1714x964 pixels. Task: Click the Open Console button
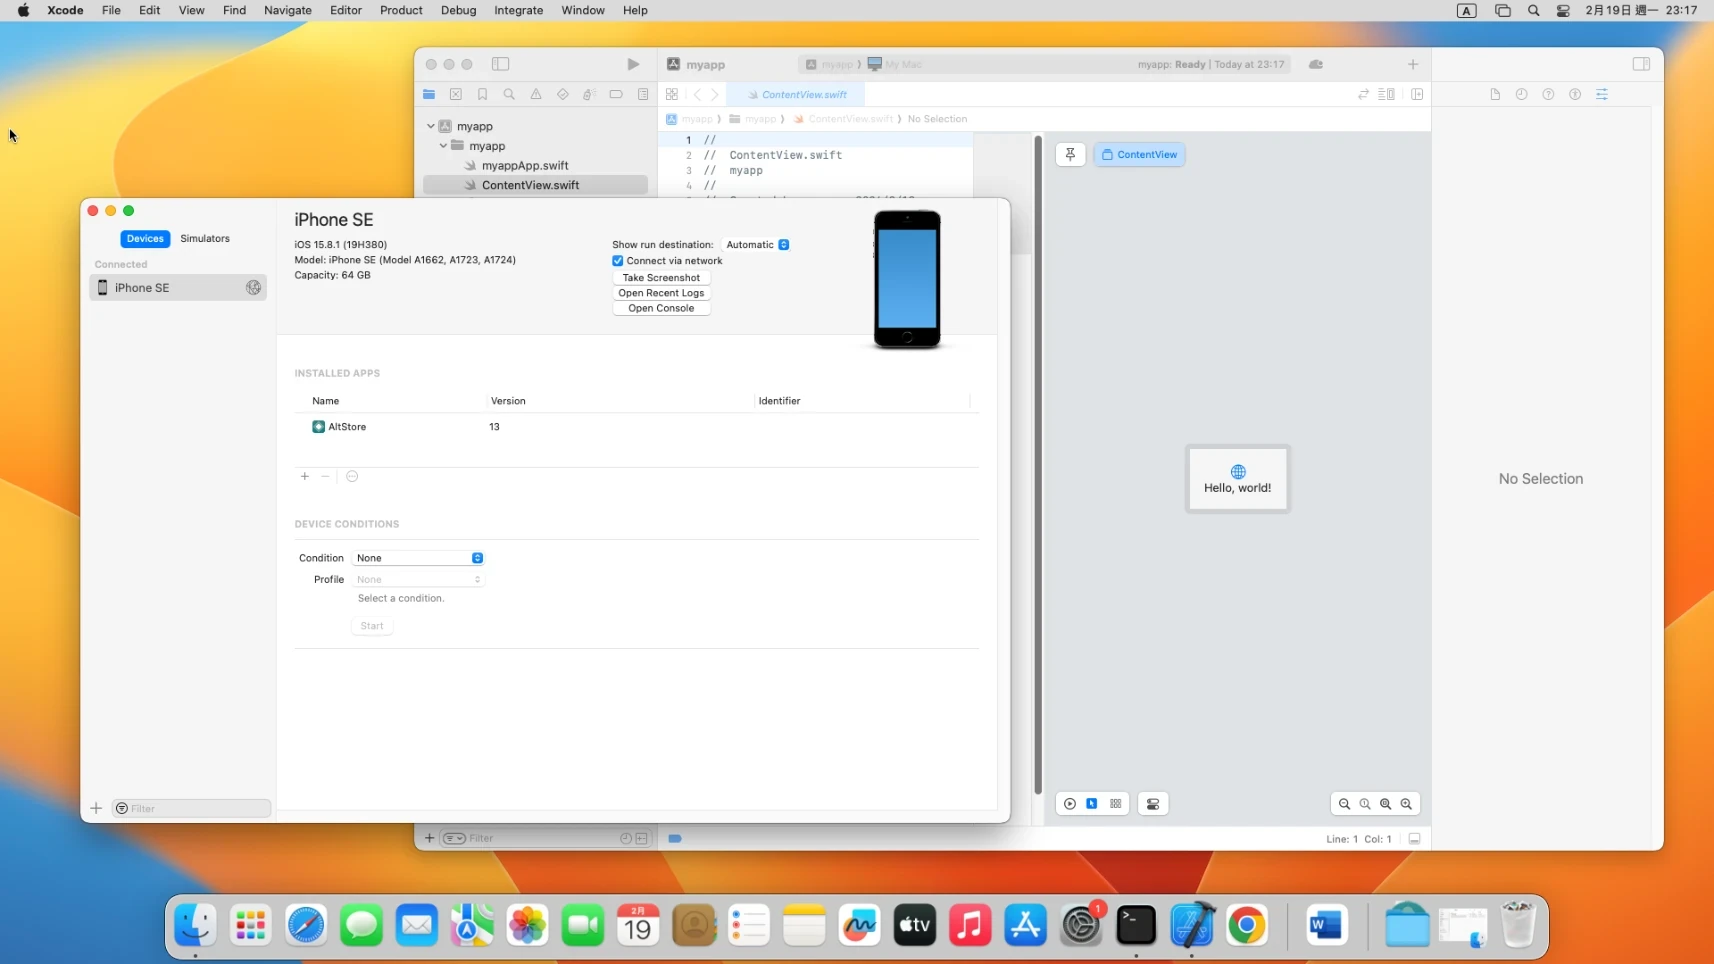[x=661, y=309]
